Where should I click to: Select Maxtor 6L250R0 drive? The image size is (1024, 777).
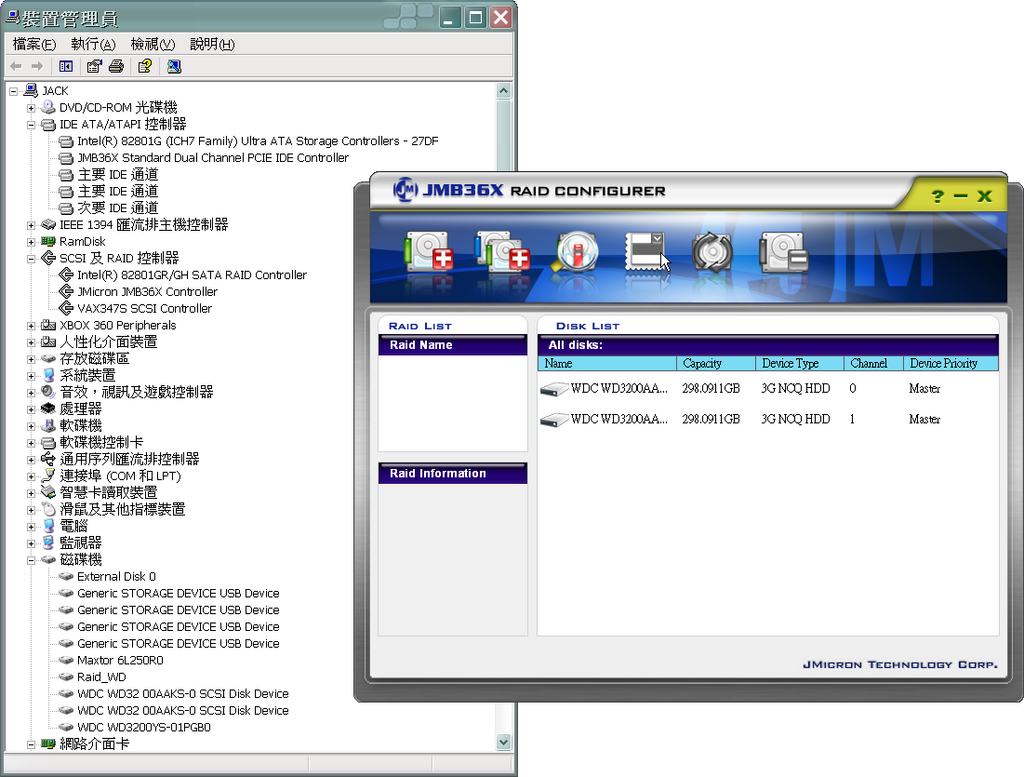120,660
